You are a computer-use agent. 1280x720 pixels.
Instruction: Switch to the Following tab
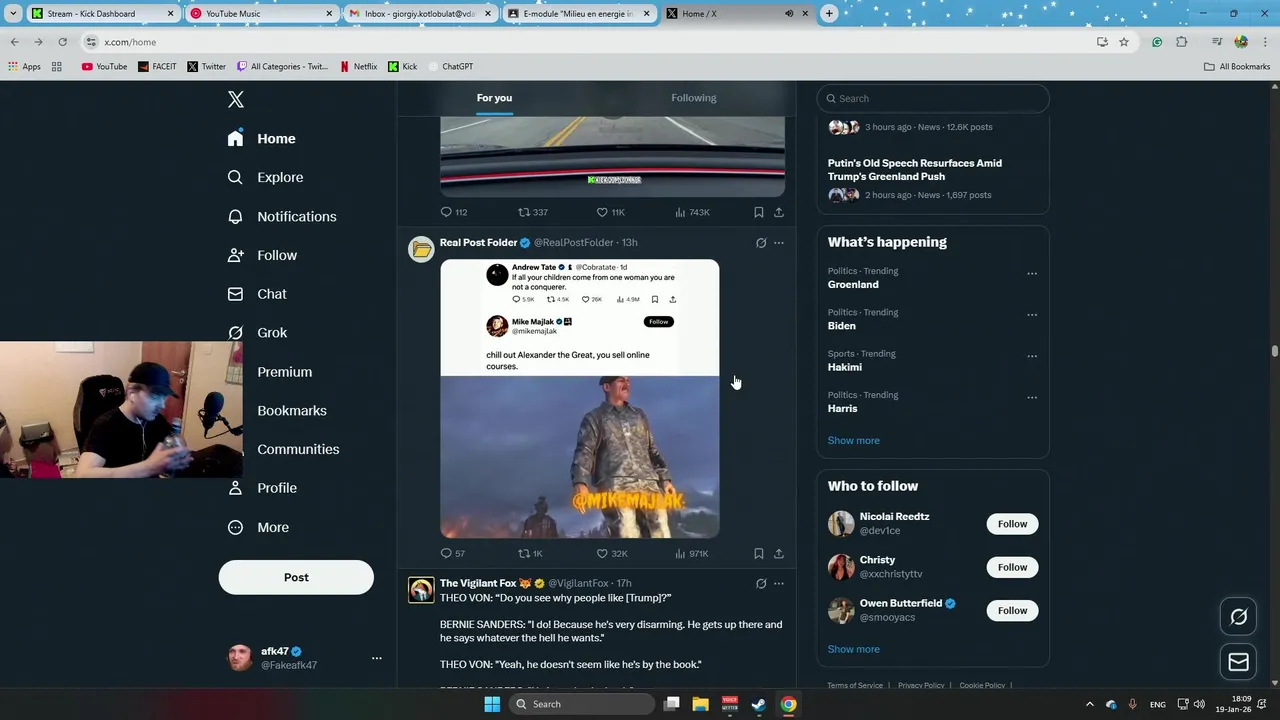(x=694, y=98)
